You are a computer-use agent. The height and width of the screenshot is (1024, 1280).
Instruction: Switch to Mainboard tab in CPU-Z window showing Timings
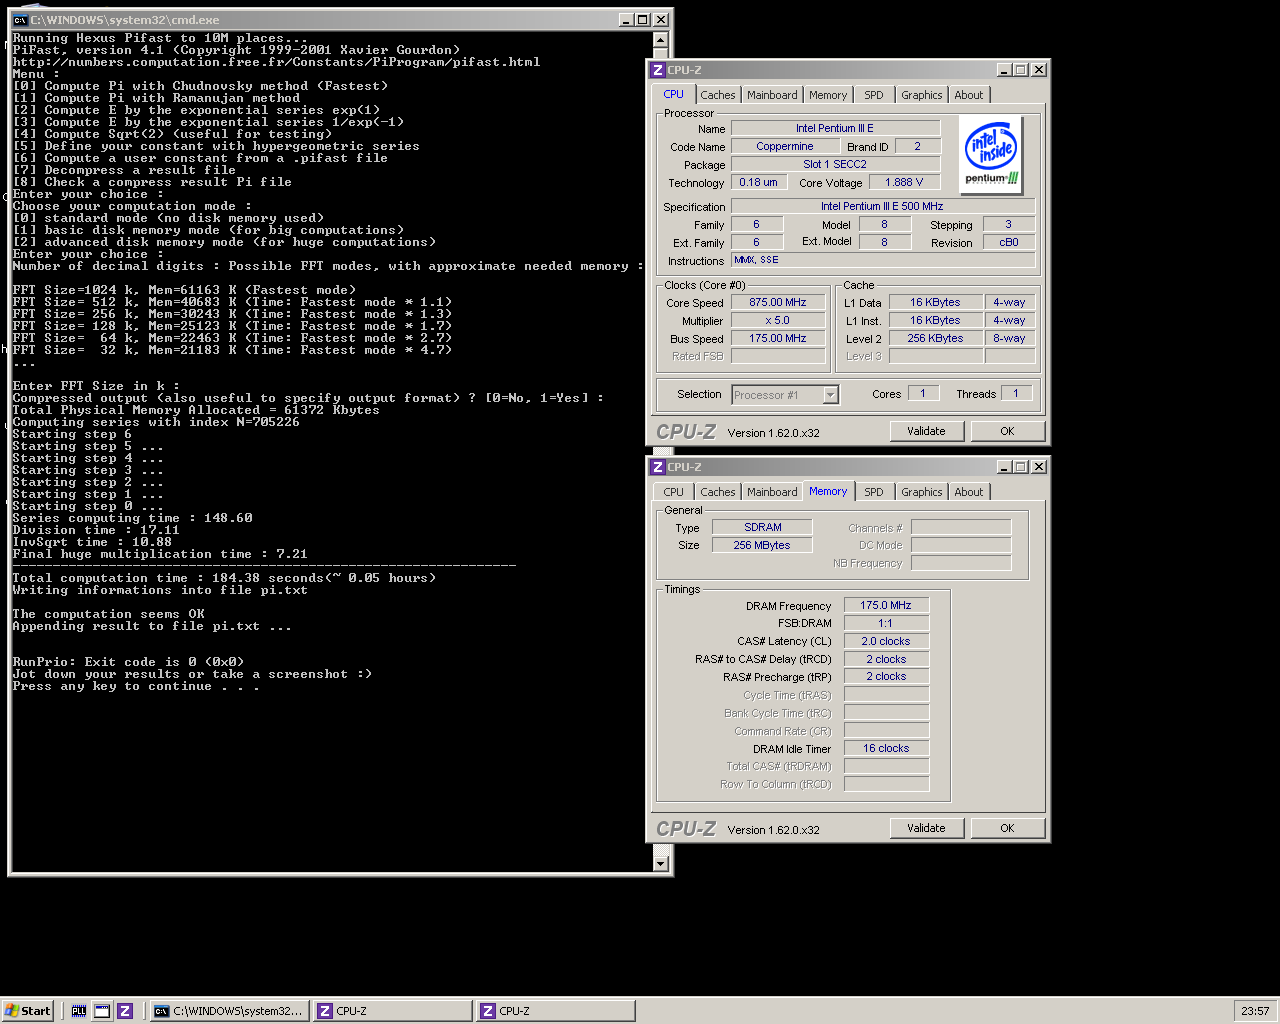(772, 492)
